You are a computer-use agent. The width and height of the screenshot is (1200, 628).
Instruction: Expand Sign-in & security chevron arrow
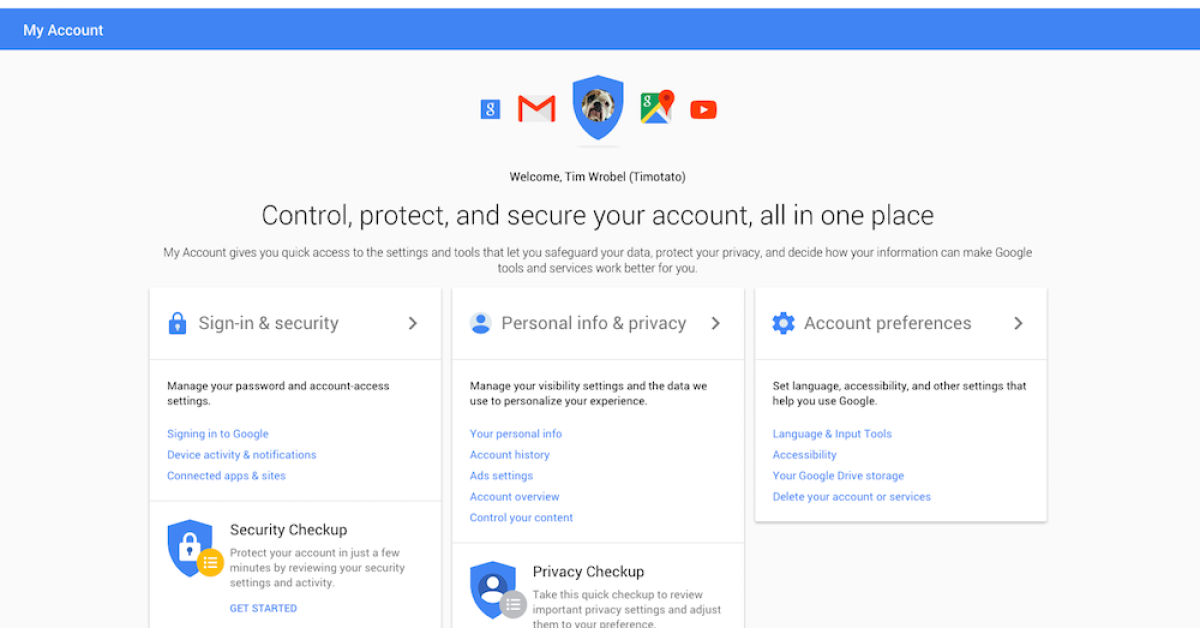click(x=413, y=323)
